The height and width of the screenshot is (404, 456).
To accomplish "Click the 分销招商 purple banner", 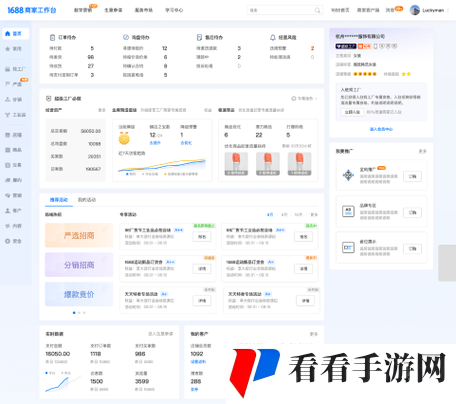I will point(79,265).
